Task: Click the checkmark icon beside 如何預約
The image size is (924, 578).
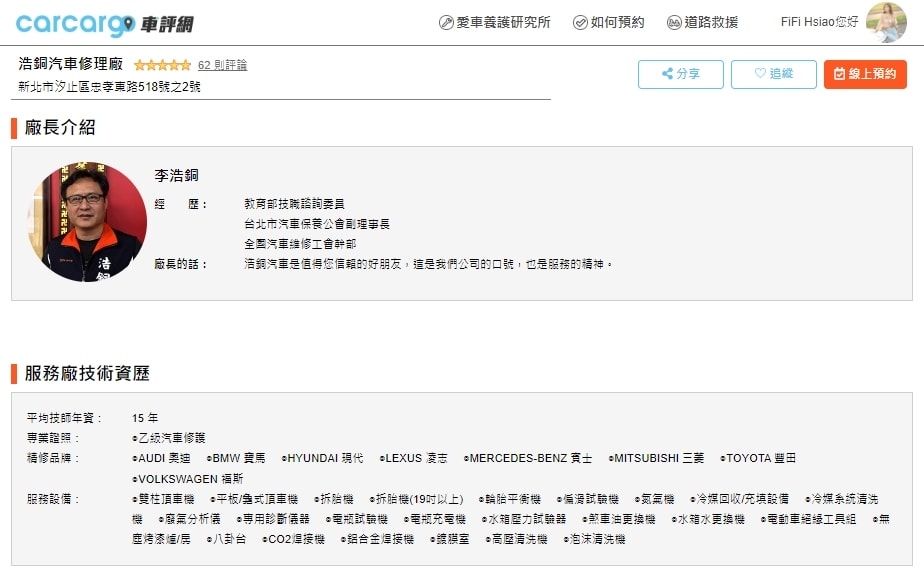Action: click(x=580, y=22)
